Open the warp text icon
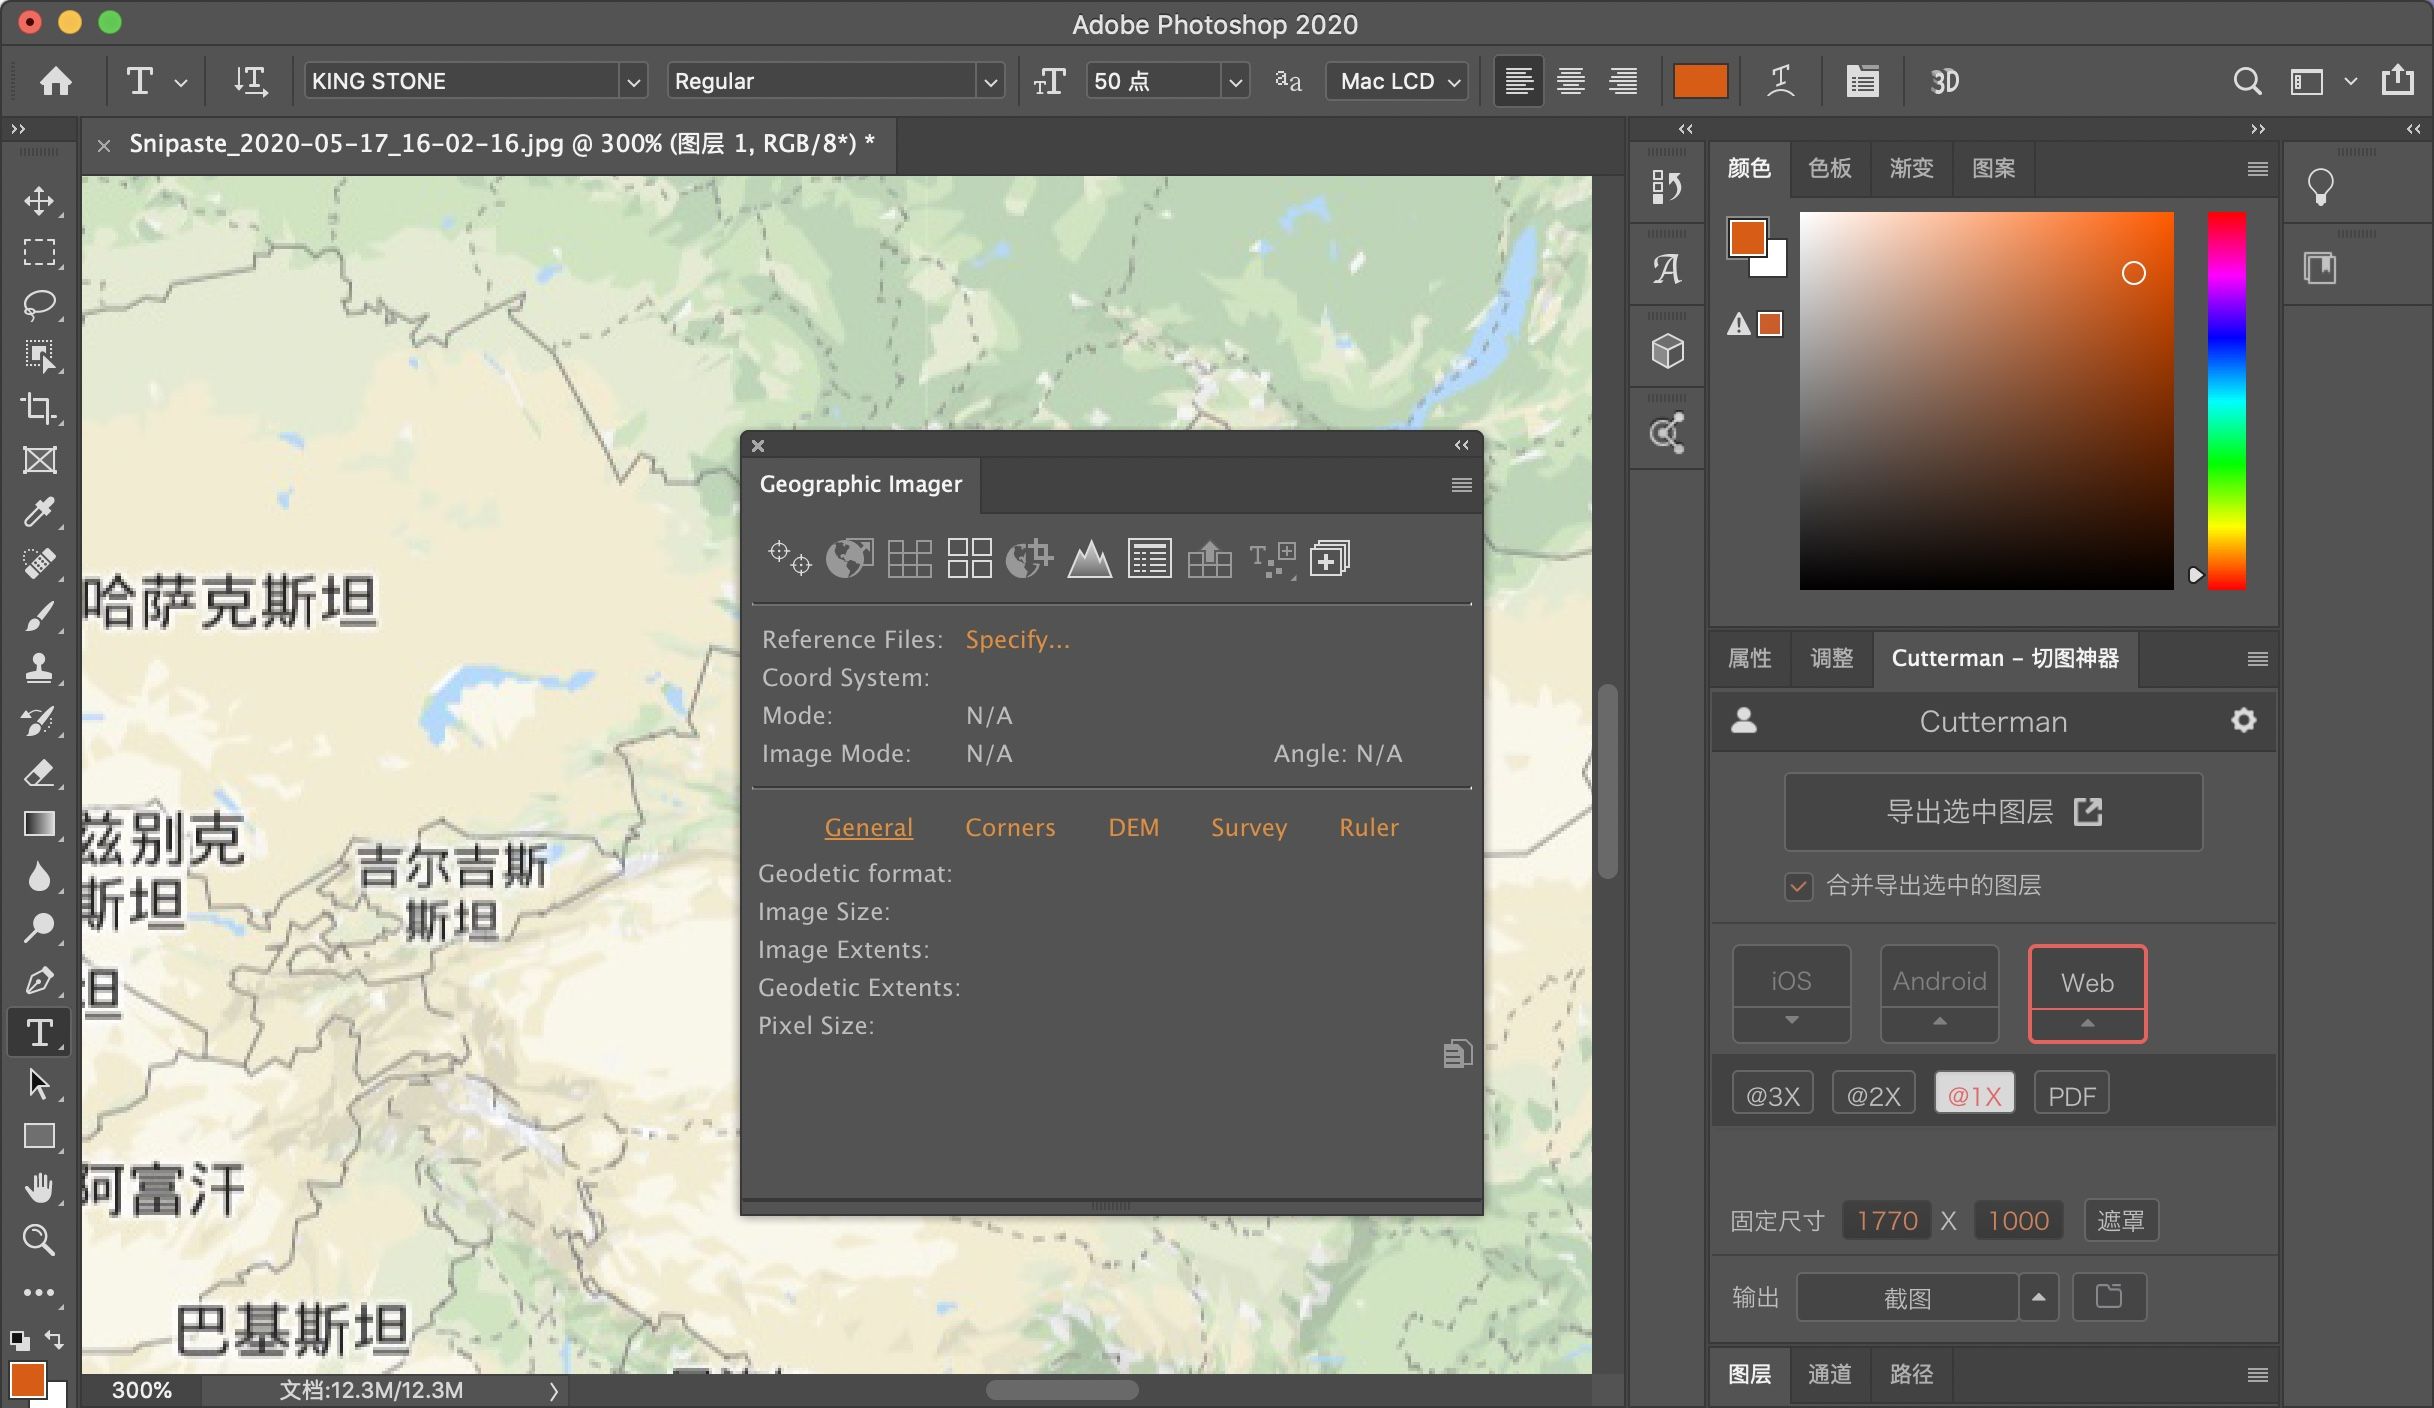The width and height of the screenshot is (2434, 1408). (1781, 81)
